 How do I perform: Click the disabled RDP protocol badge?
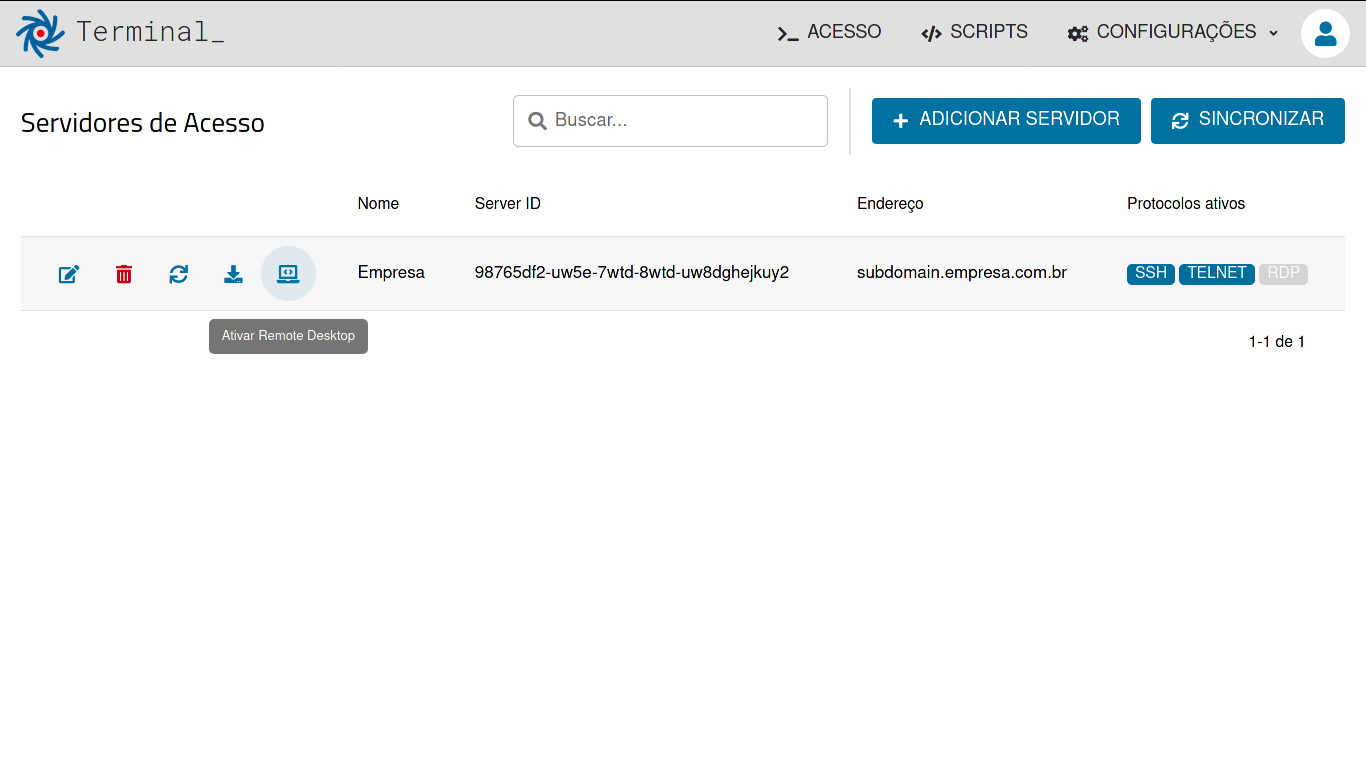pos(1284,274)
